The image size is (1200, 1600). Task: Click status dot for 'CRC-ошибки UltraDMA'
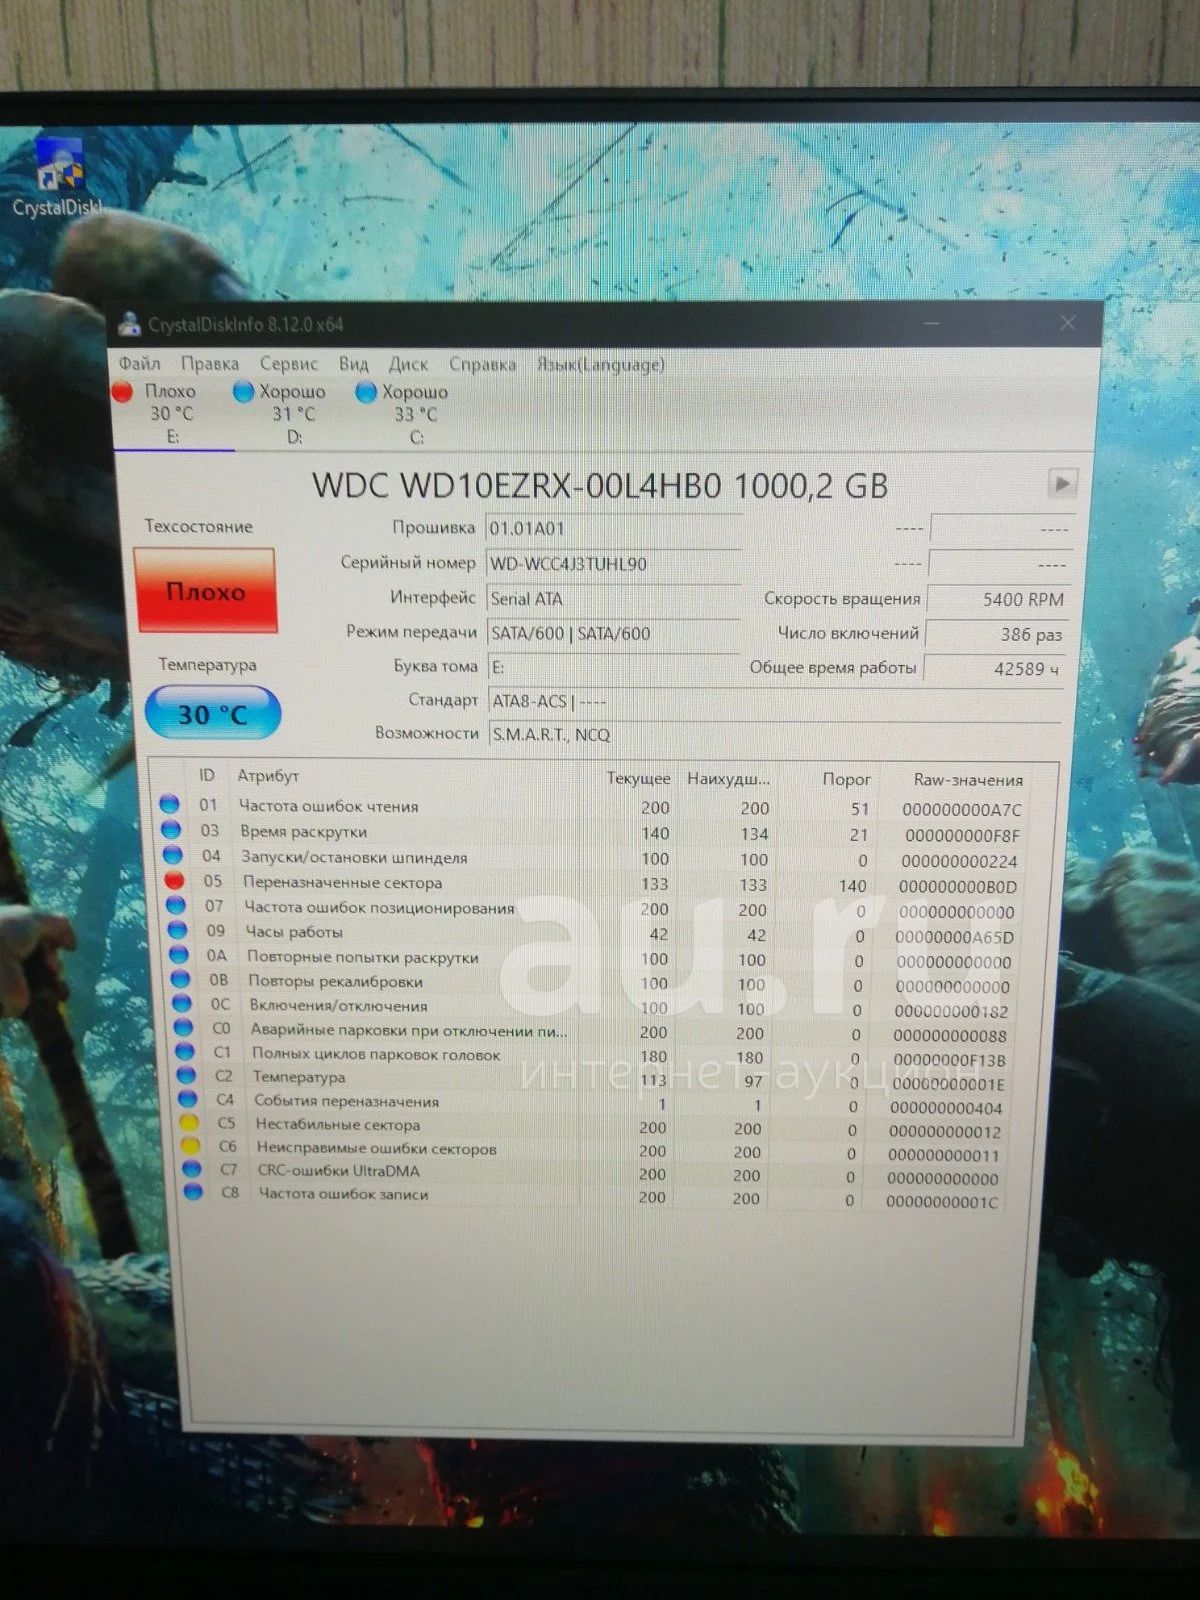click(191, 1168)
